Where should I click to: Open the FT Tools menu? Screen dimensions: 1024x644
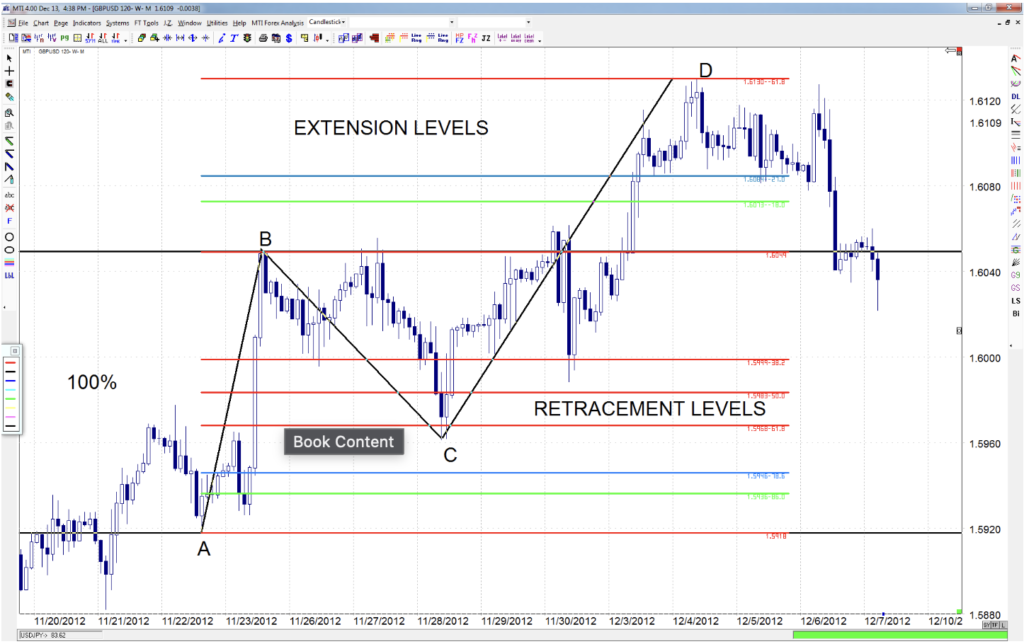click(146, 22)
